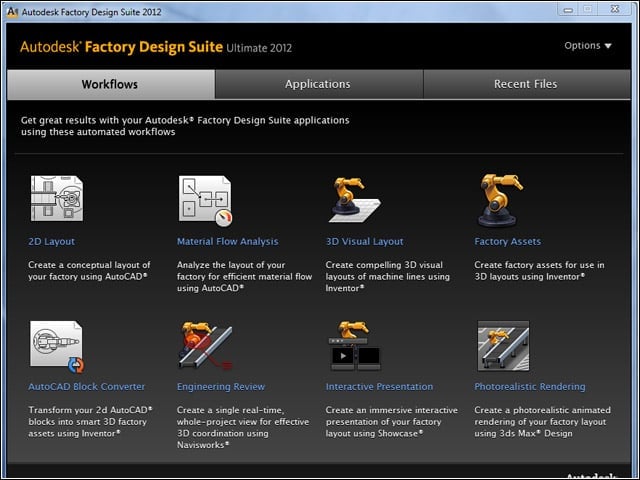Switch to the Workflows tab

coord(111,84)
